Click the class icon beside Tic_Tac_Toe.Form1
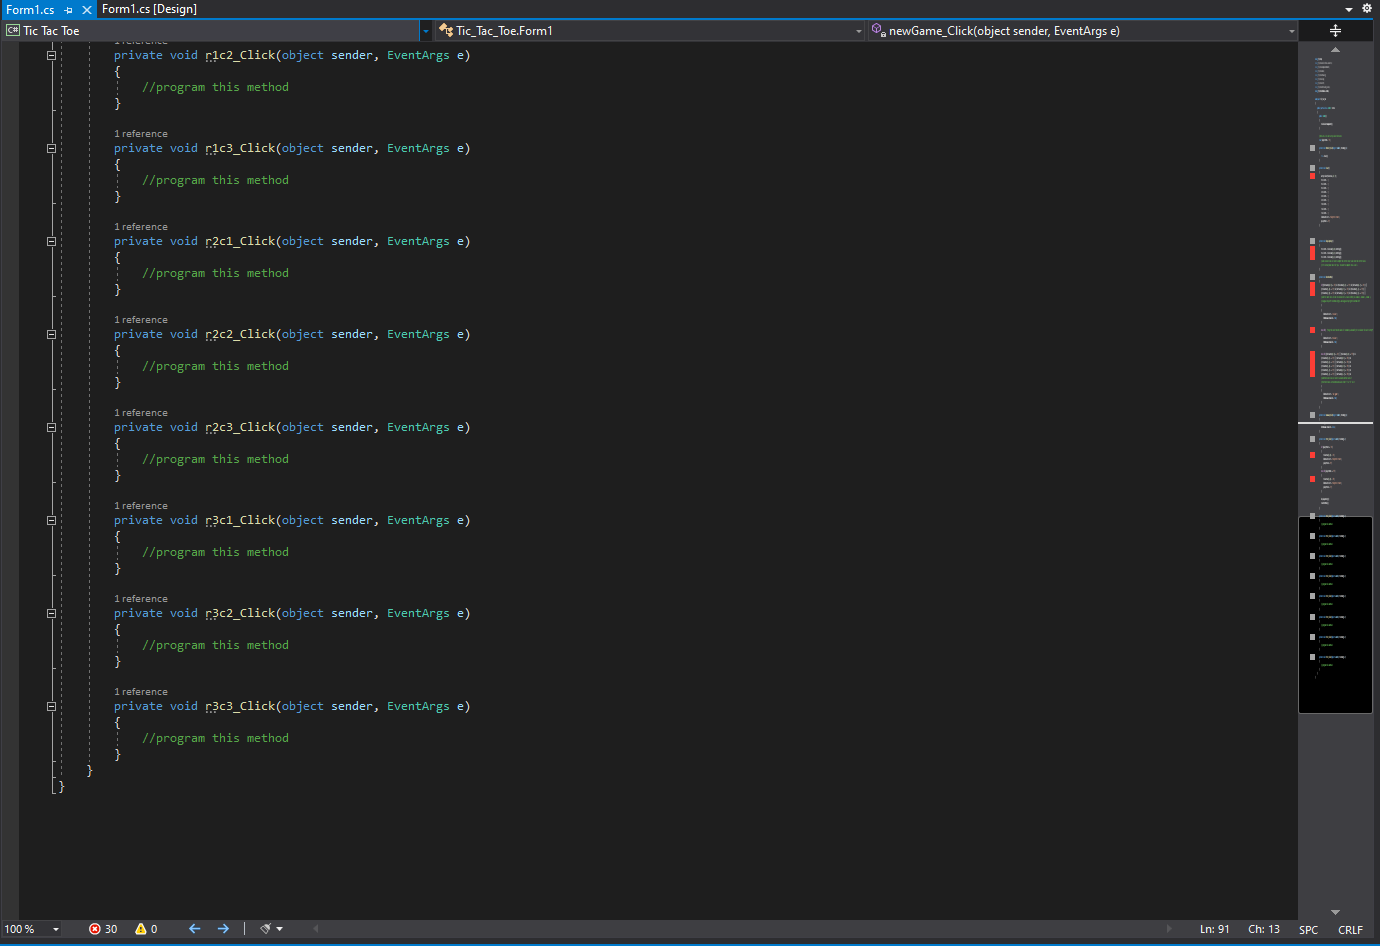The width and height of the screenshot is (1380, 946). pyautogui.click(x=446, y=31)
